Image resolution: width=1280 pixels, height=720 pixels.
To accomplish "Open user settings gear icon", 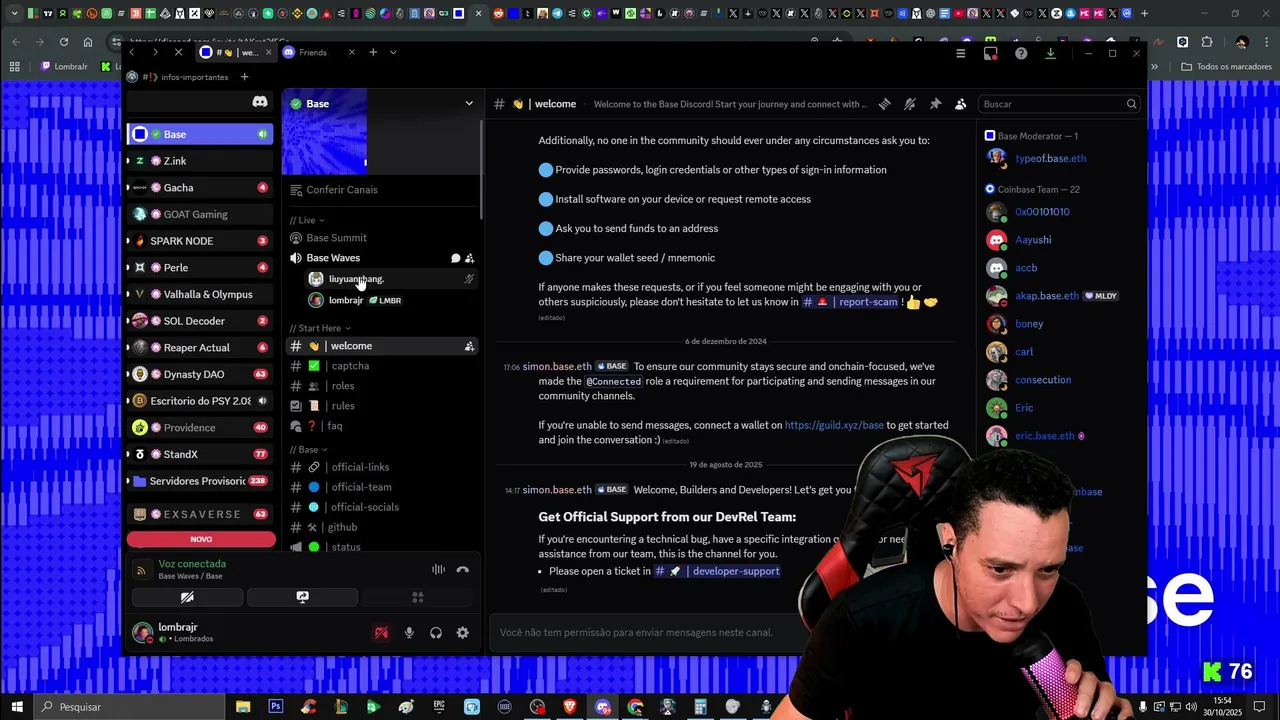I will click(x=462, y=633).
